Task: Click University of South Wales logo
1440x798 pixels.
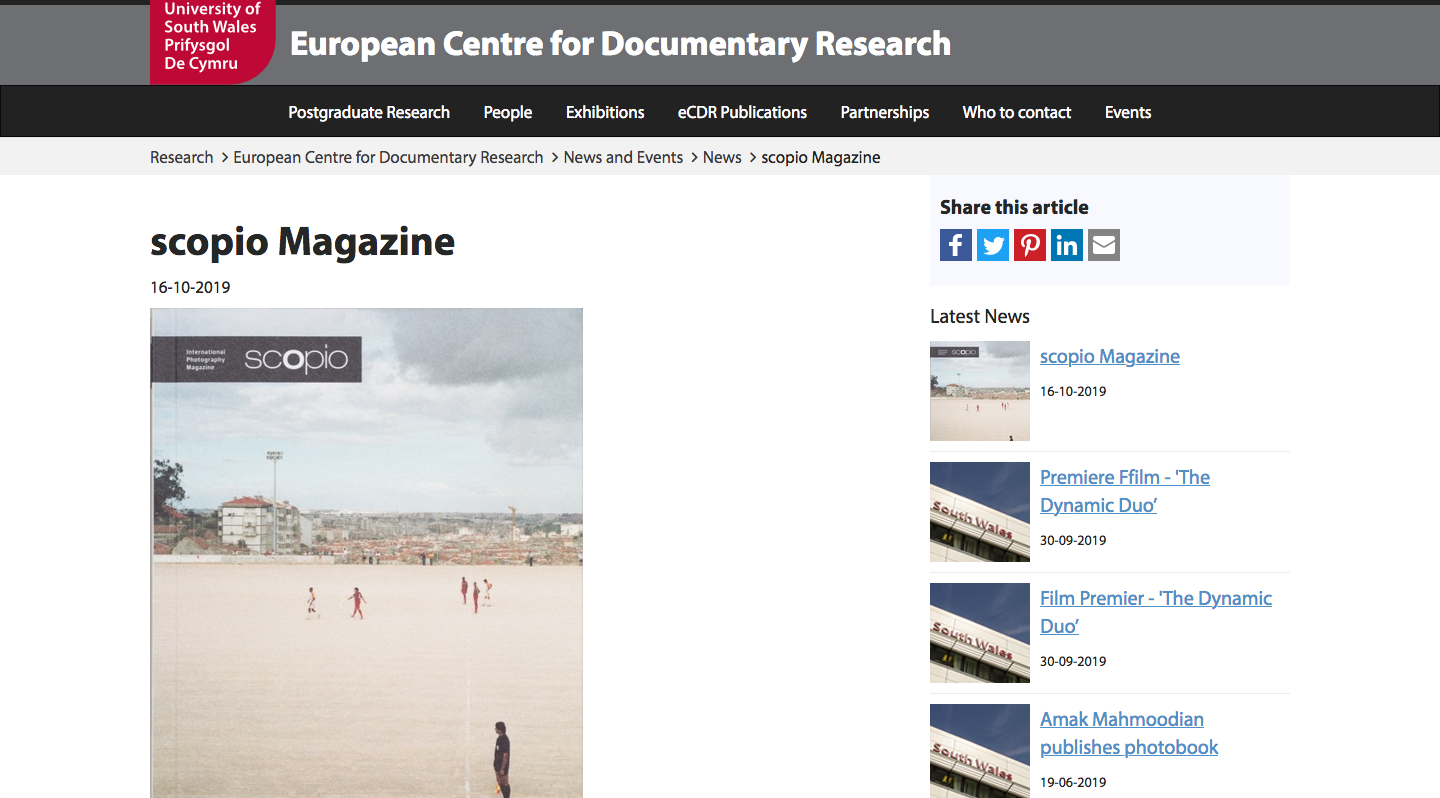Action: click(212, 40)
